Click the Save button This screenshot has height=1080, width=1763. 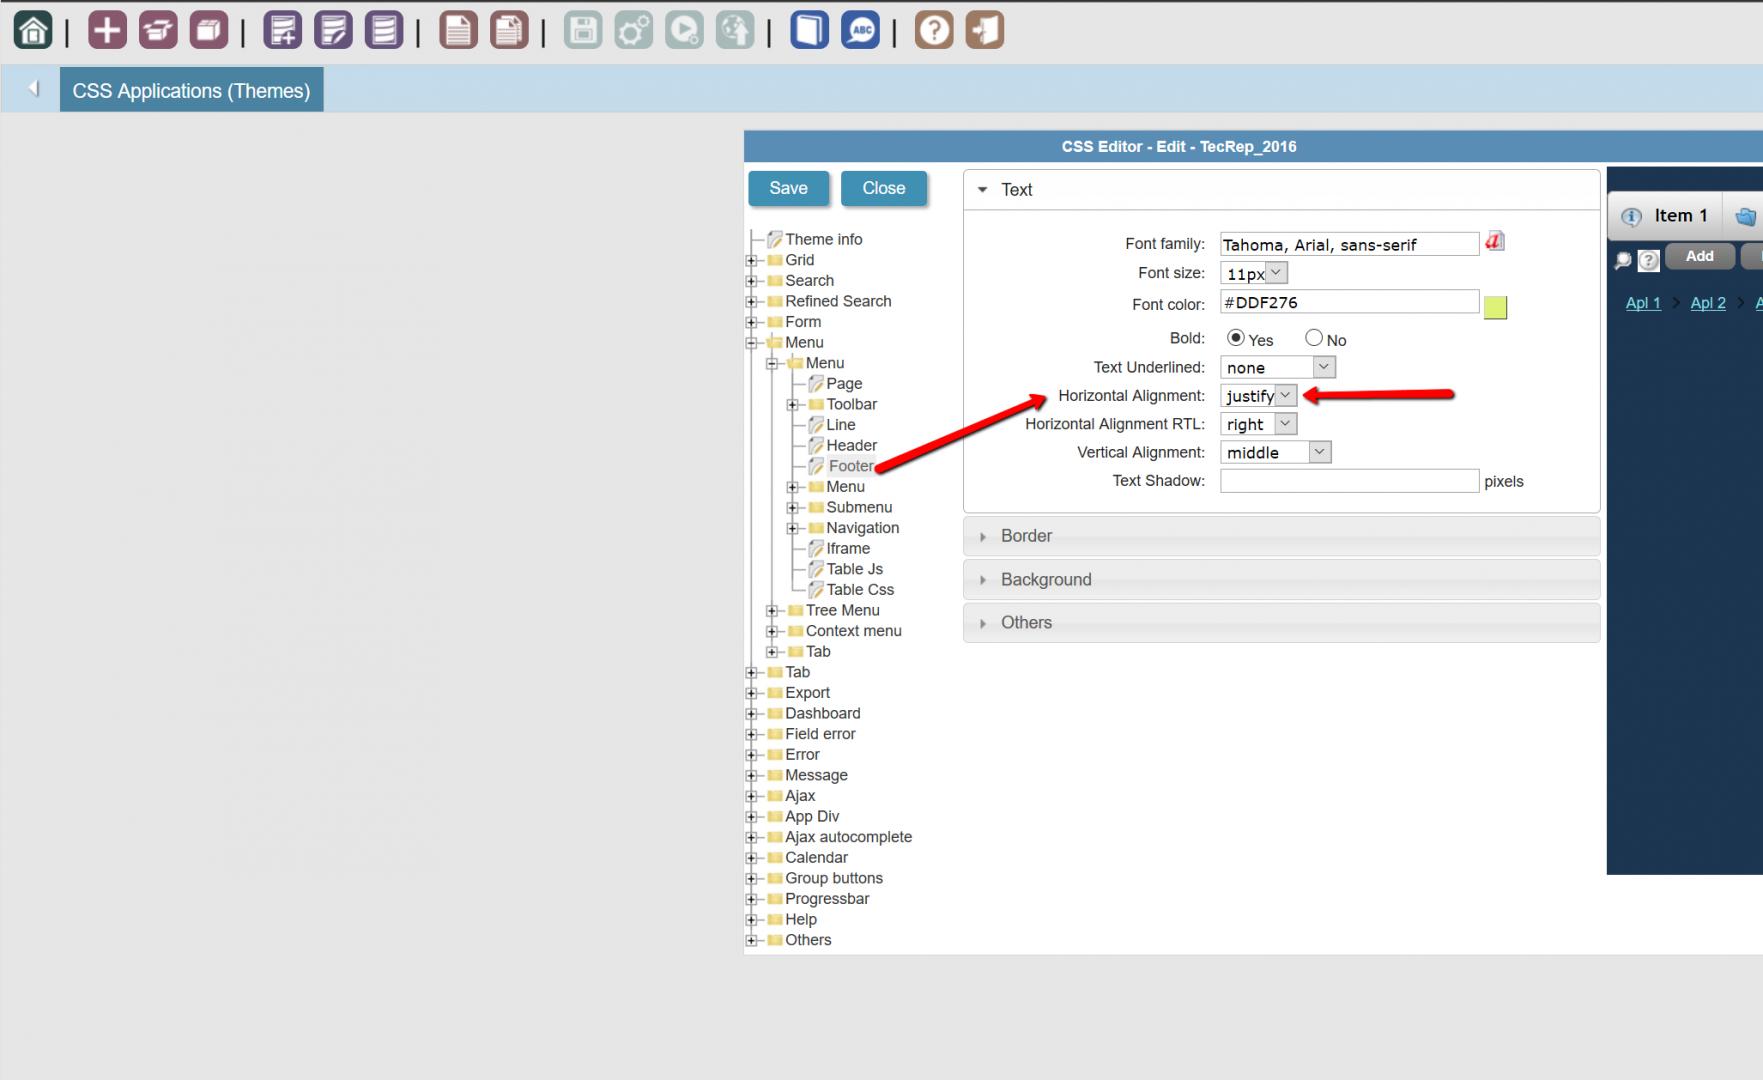[788, 188]
